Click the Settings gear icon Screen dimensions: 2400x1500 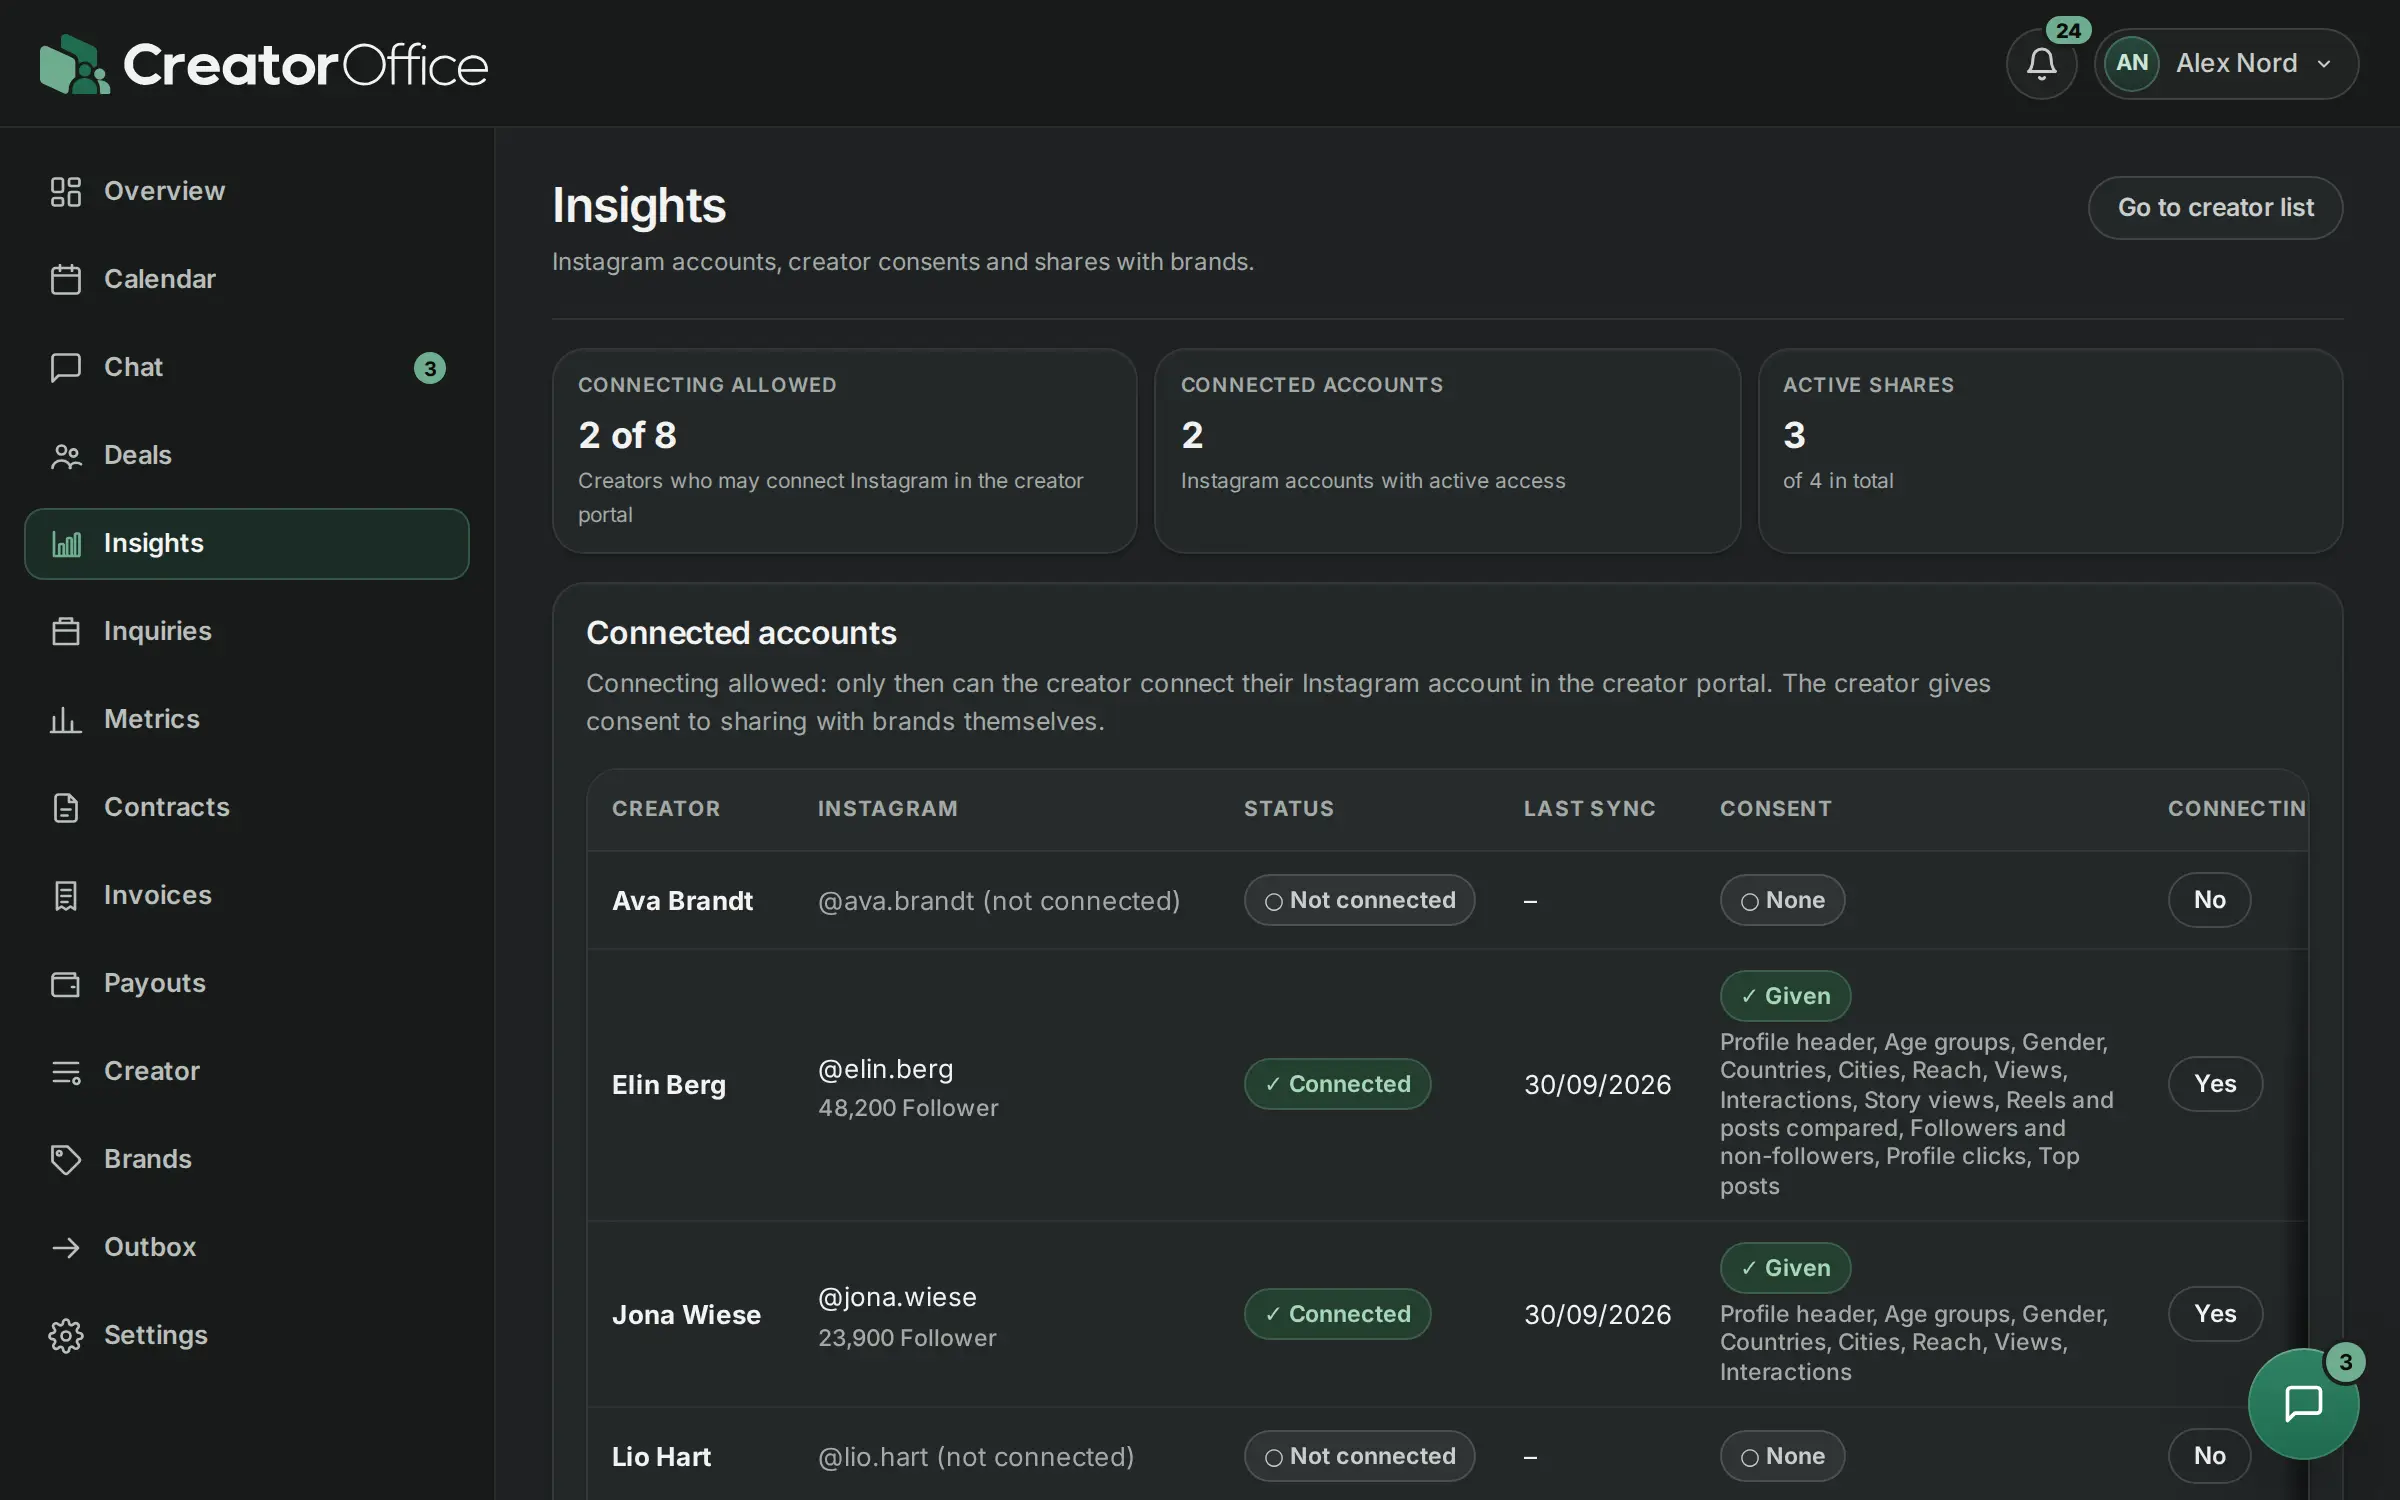tap(66, 1335)
